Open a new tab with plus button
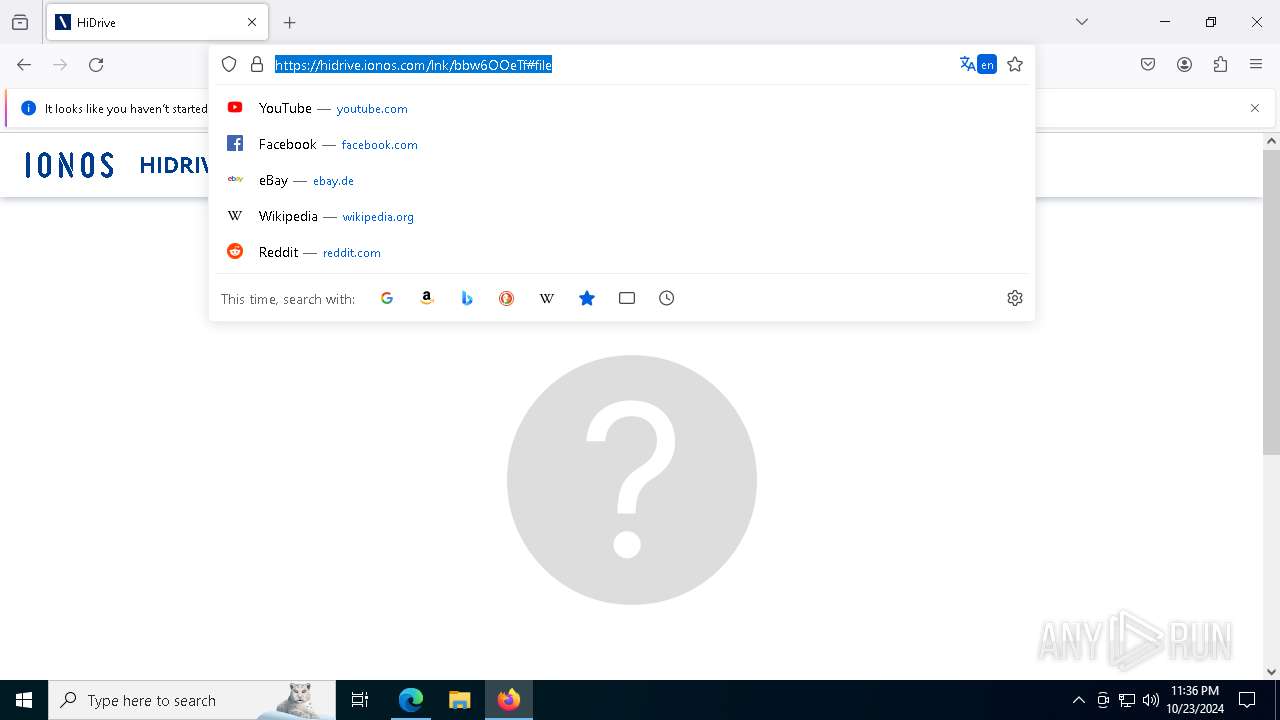Image resolution: width=1280 pixels, height=720 pixels. pos(290,22)
